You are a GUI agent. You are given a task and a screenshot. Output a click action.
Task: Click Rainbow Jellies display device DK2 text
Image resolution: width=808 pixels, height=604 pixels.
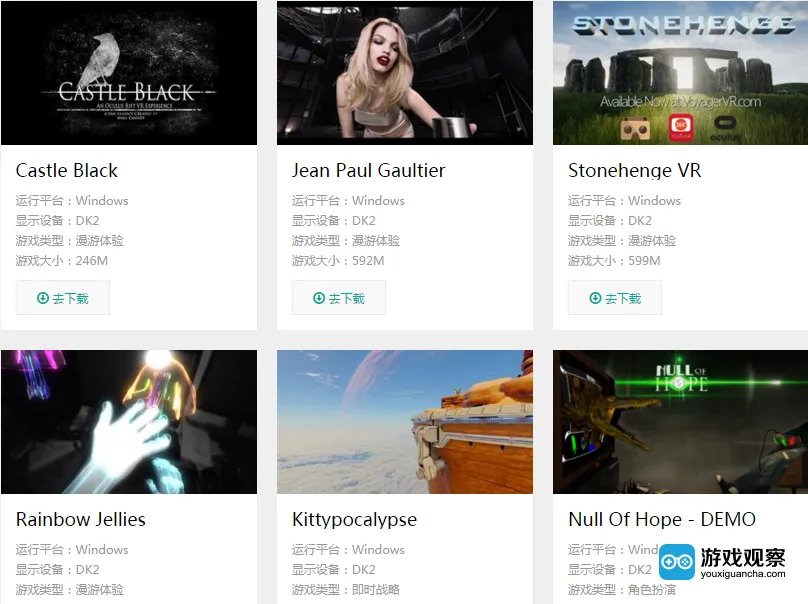[x=88, y=569]
